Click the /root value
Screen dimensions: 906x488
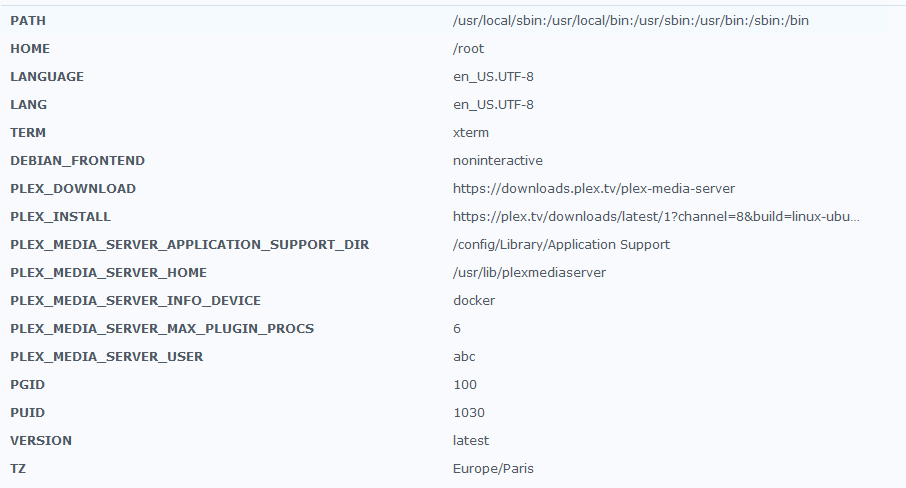pyautogui.click(x=468, y=49)
